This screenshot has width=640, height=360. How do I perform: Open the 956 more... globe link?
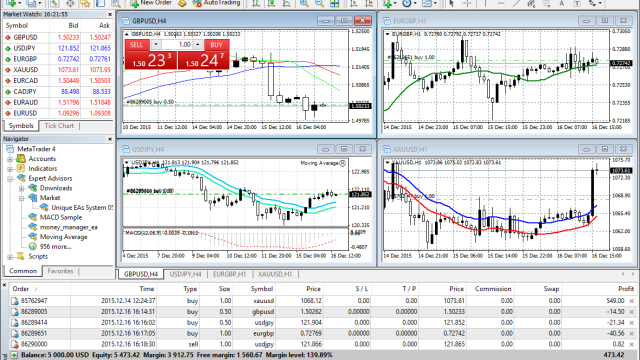(50, 247)
